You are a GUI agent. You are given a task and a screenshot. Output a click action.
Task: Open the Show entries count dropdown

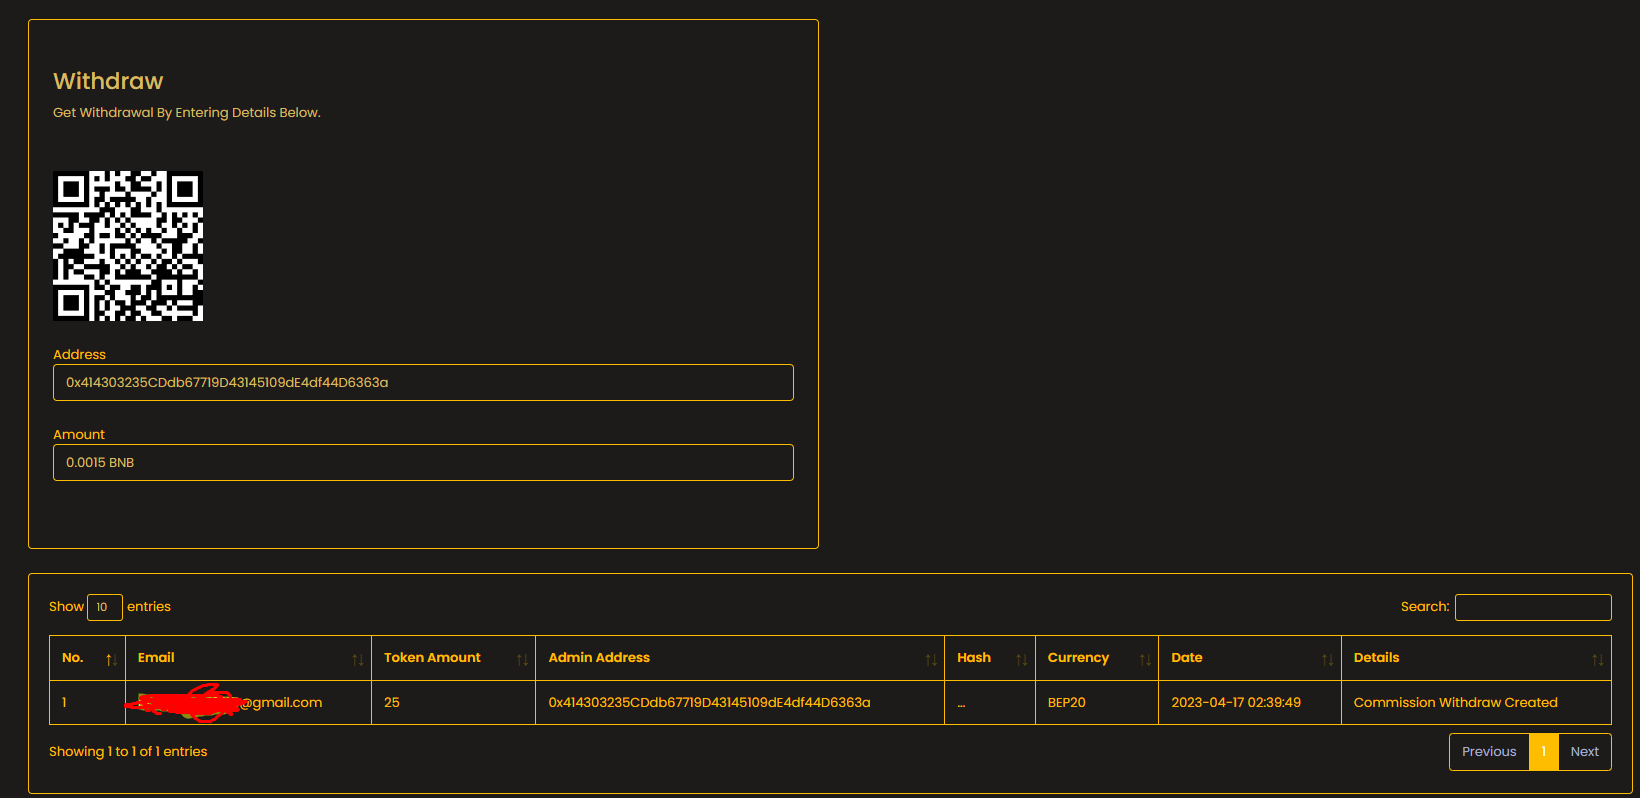pyautogui.click(x=105, y=607)
